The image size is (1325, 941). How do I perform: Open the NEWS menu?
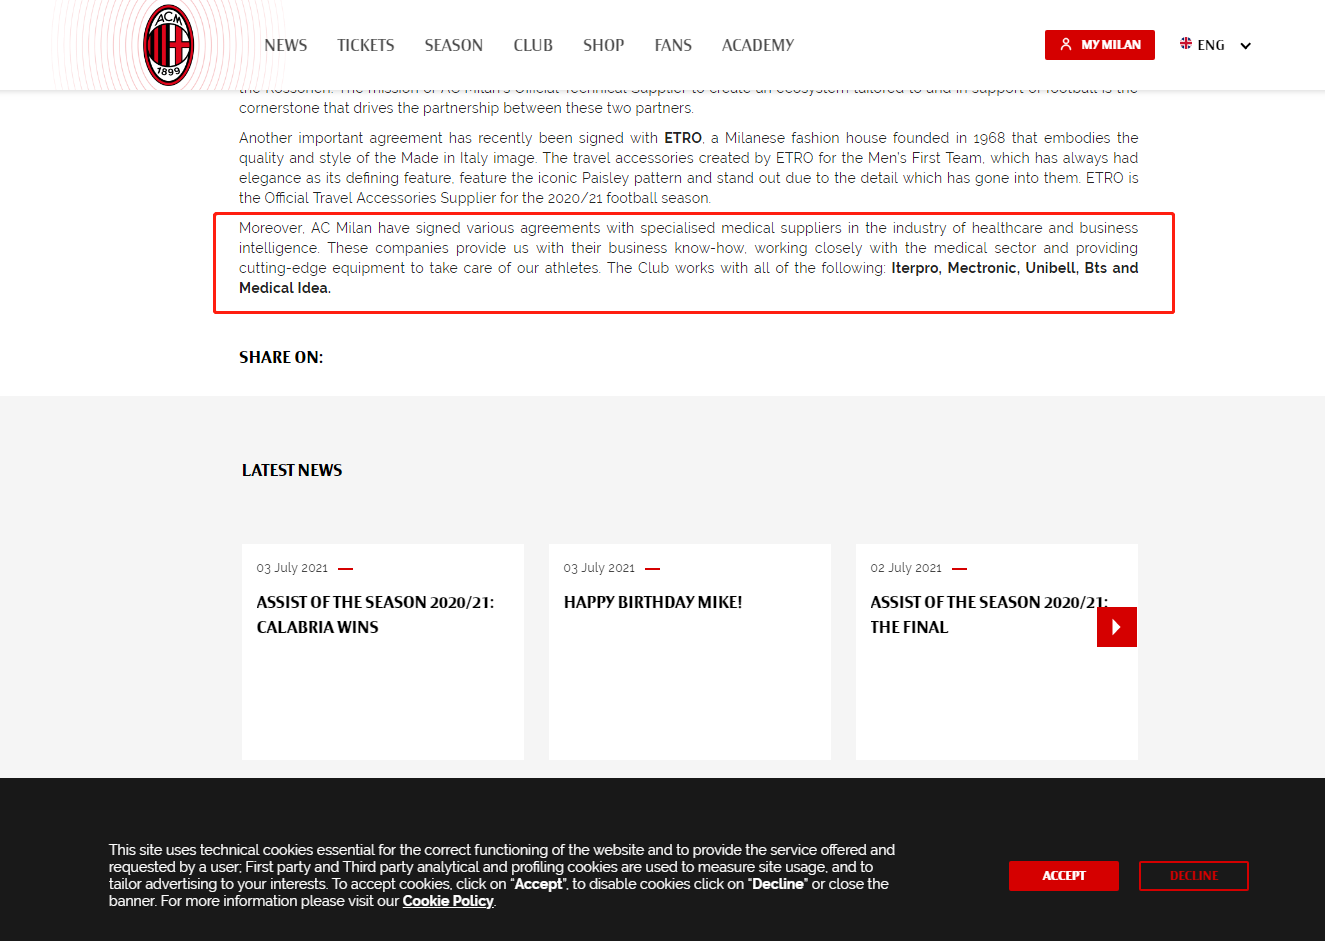point(286,45)
